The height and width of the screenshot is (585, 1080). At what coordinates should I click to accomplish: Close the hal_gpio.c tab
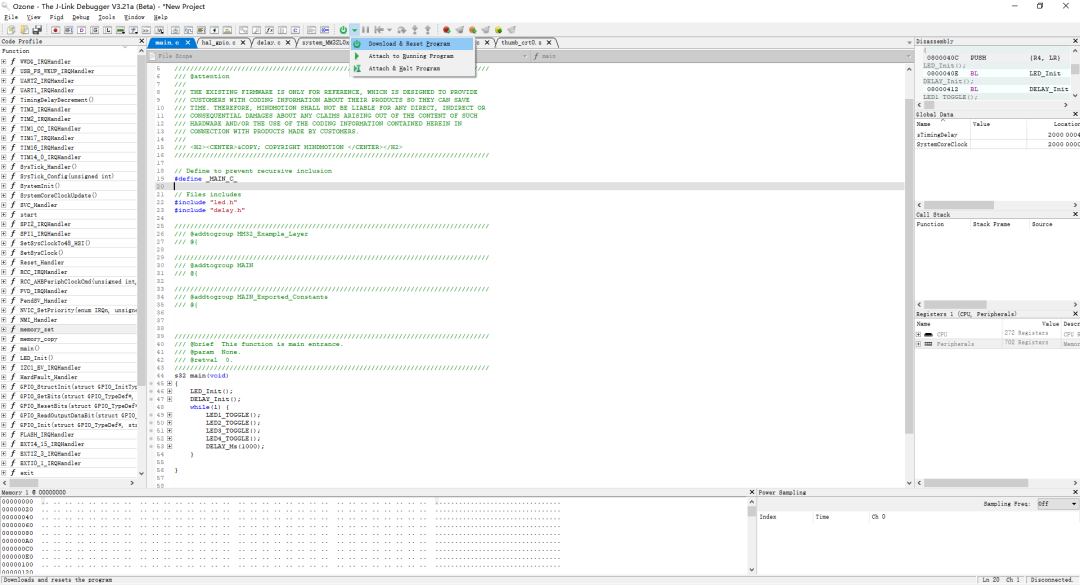tap(242, 43)
